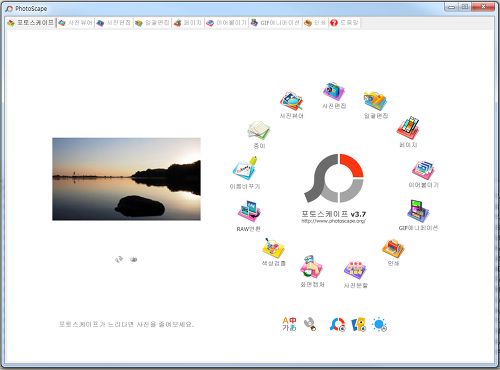Click the 인쇄 printer icon in the circle
Screen dimensions: 500x370
tap(393, 249)
